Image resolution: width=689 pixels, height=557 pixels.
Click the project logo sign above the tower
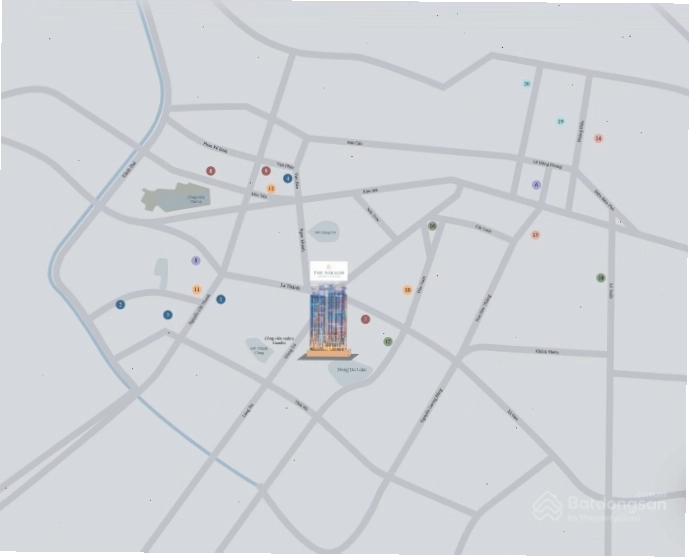[329, 272]
